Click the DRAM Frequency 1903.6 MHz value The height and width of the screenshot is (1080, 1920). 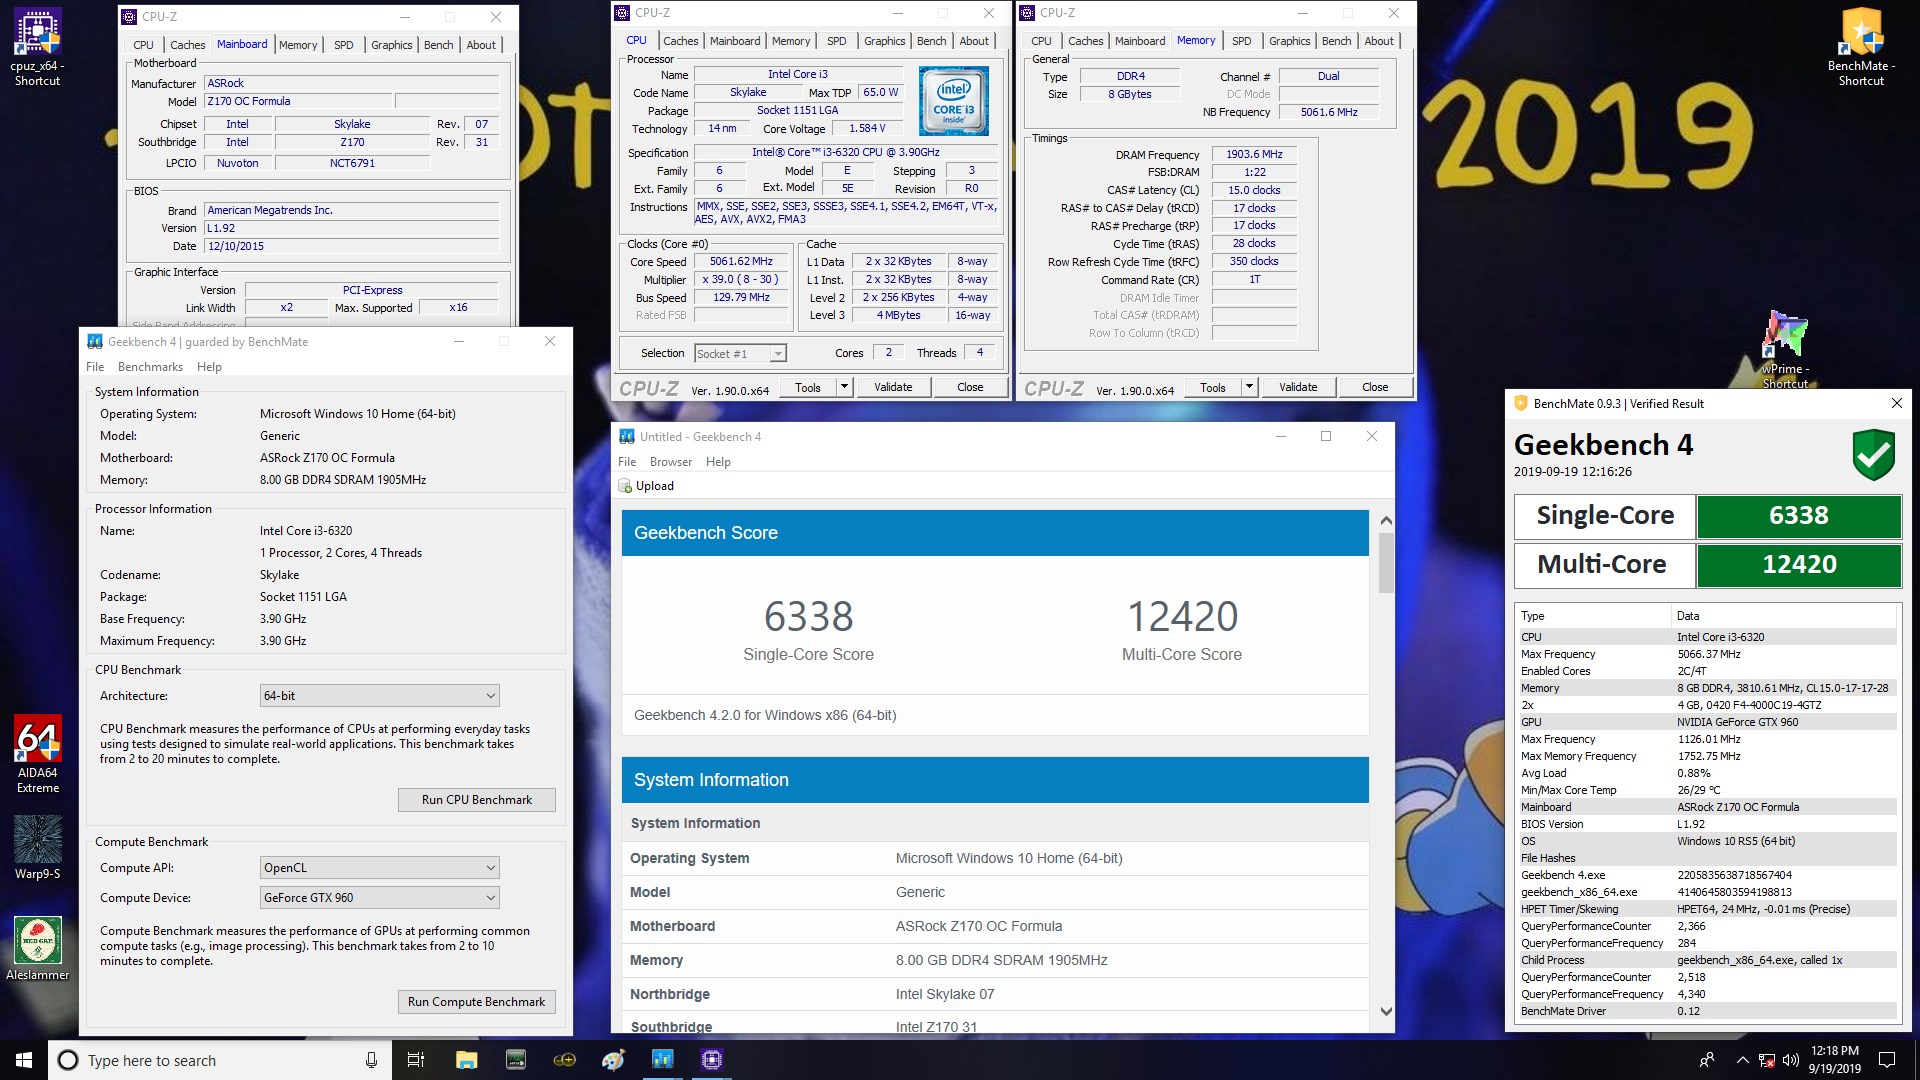(1254, 154)
